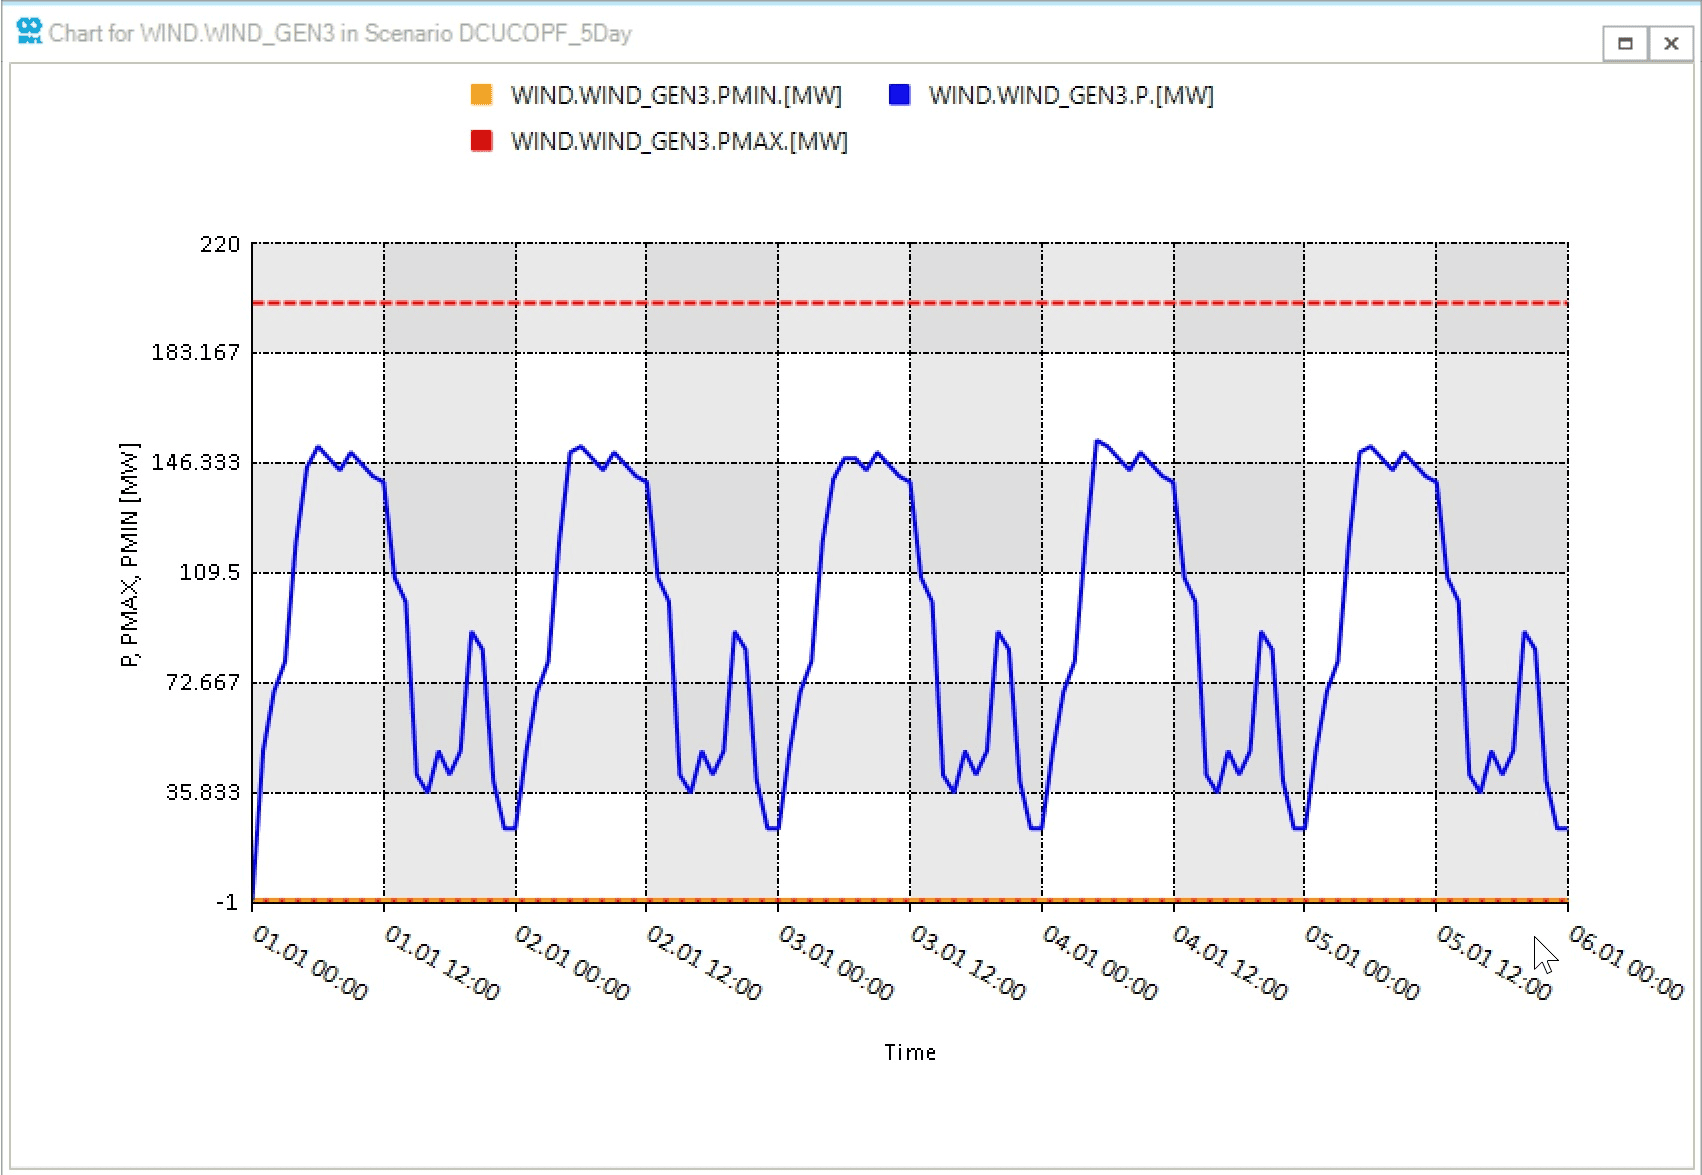Click the application icon in title bar
The image size is (1702, 1175).
click(29, 32)
